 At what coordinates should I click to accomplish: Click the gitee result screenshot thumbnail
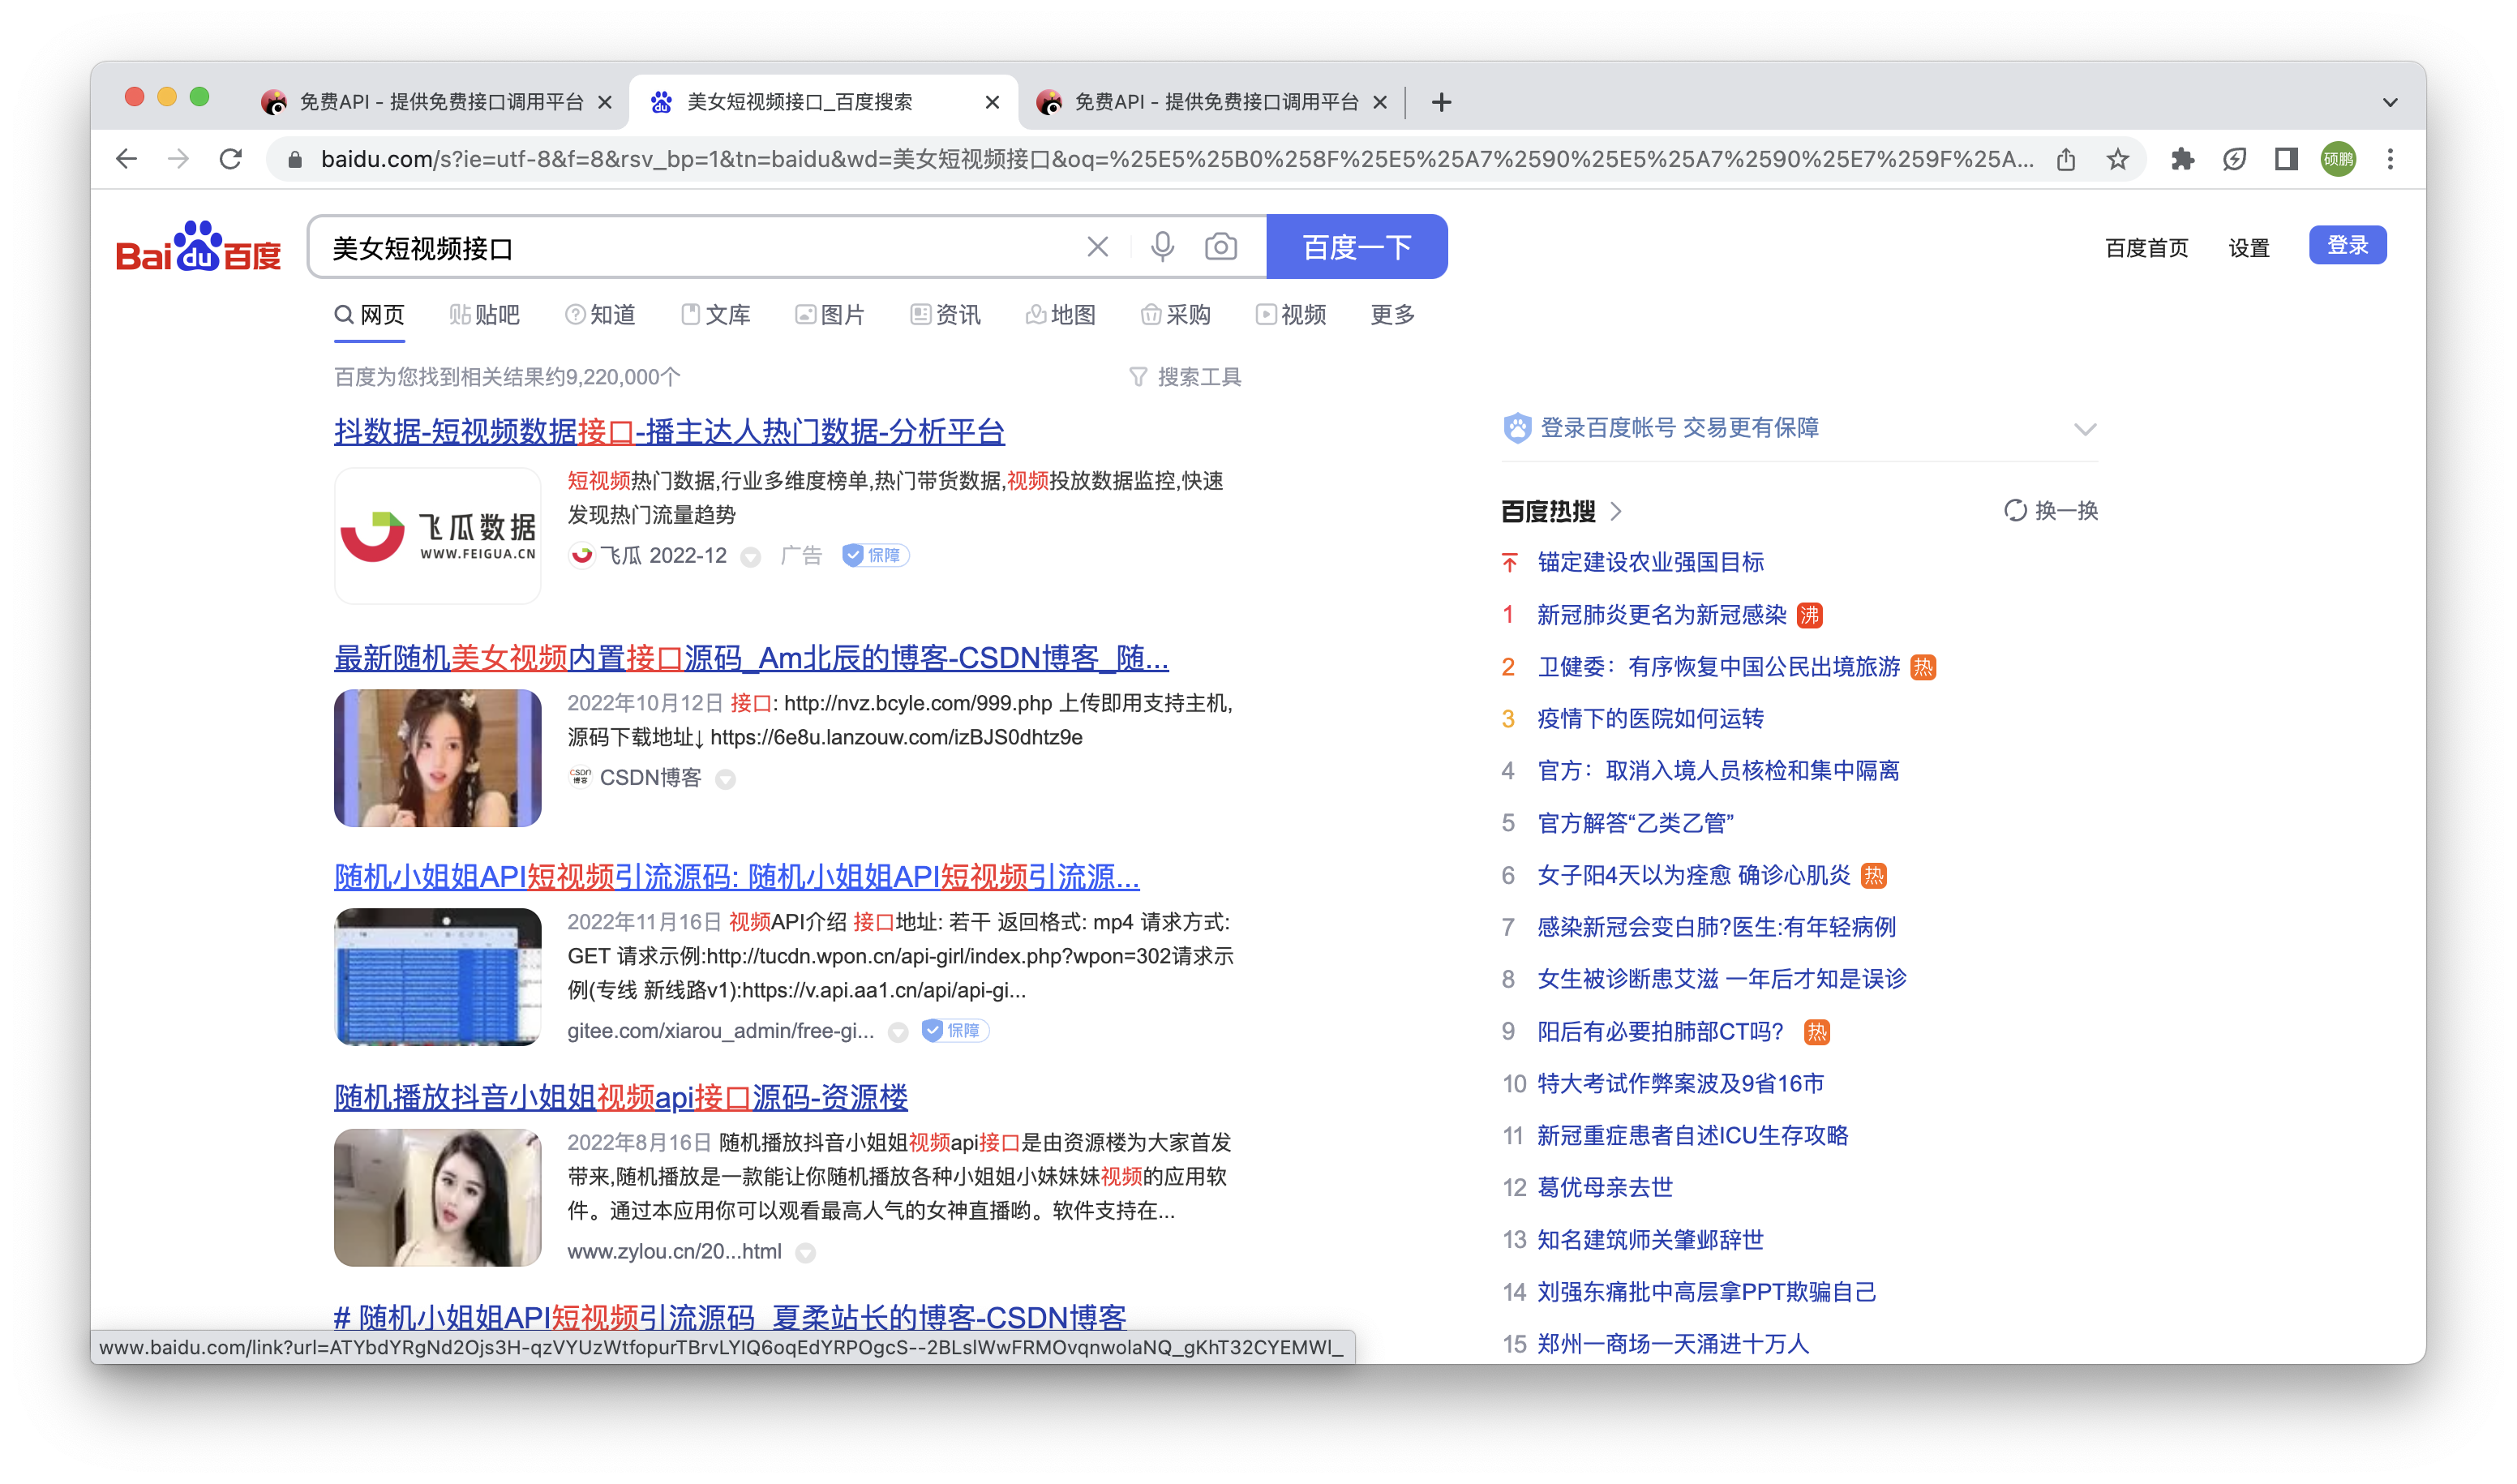[437, 977]
